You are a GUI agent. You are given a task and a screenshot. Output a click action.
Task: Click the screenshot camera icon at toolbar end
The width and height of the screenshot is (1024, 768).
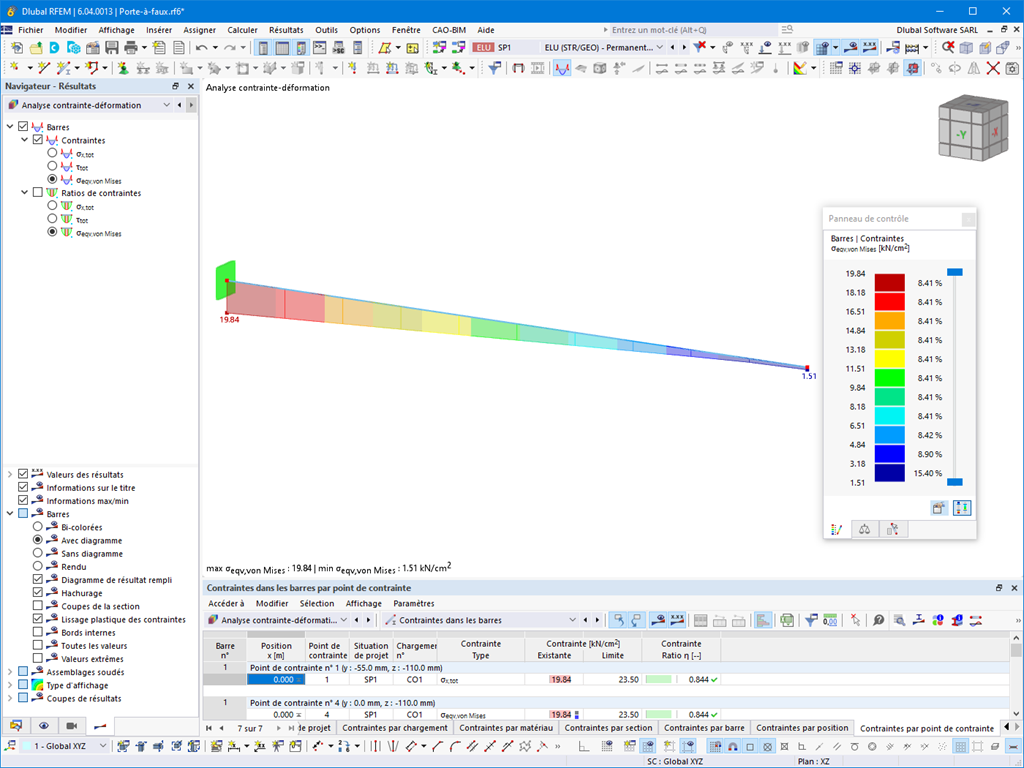(1012, 68)
